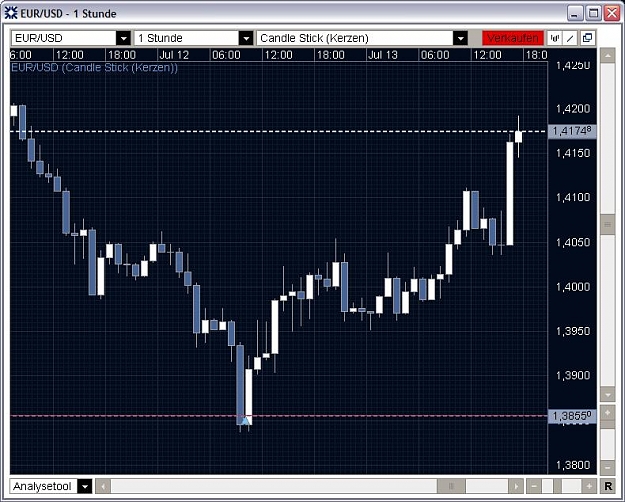Select the line drawing tool icon
The image size is (625, 502).
point(571,38)
